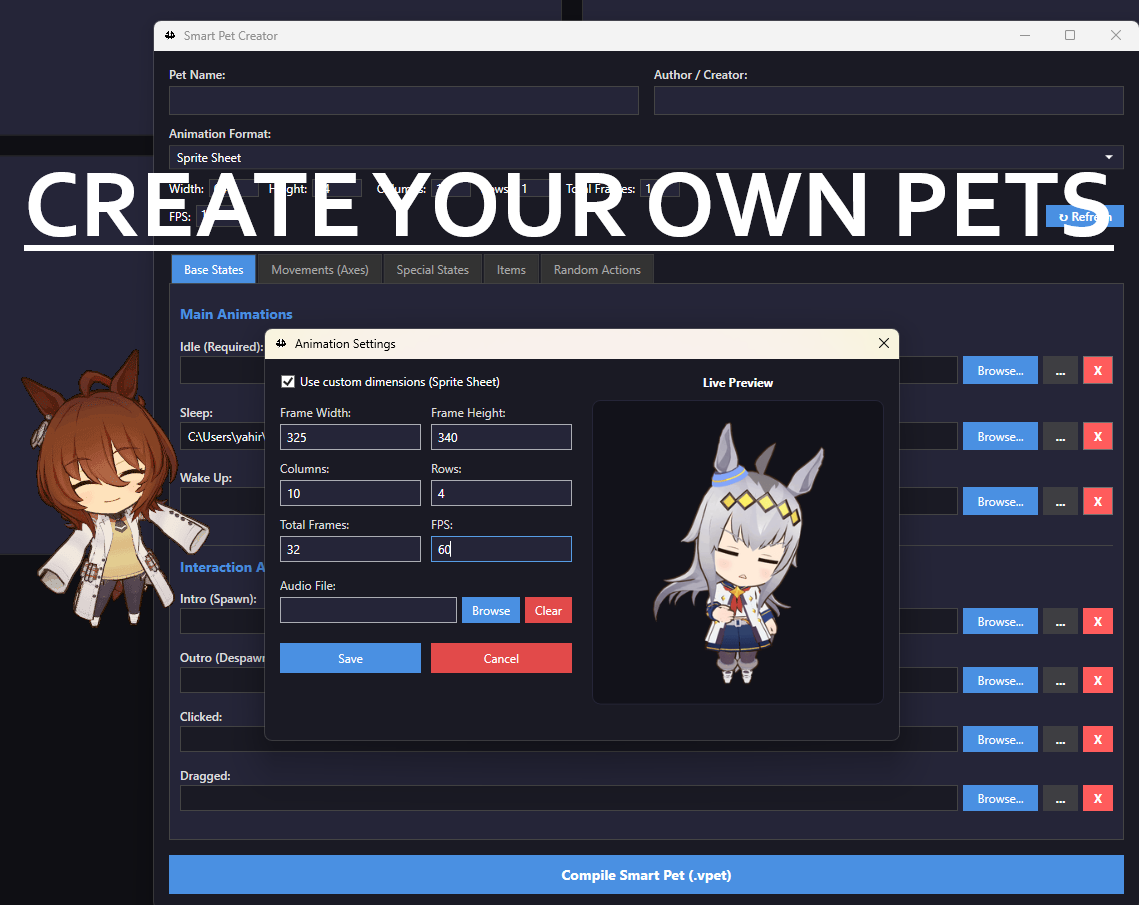Select the Total Frames field showing 32
The height and width of the screenshot is (905, 1139).
350,549
